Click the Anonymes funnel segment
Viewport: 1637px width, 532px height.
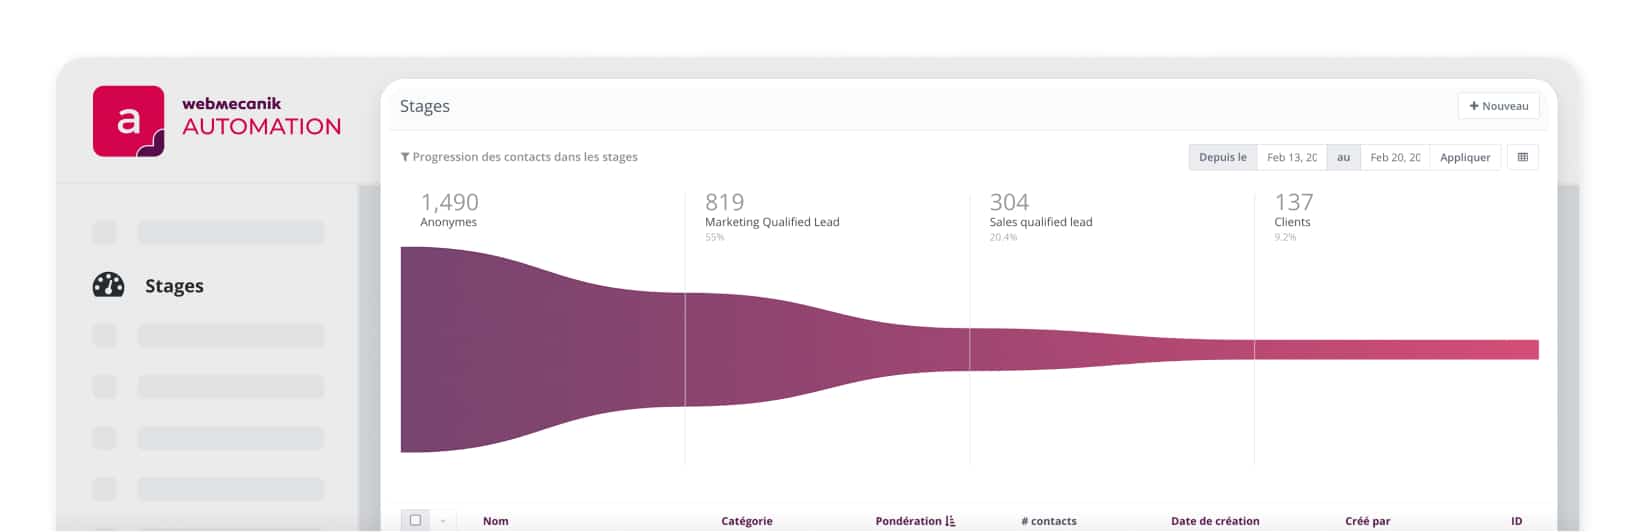[x=540, y=349]
